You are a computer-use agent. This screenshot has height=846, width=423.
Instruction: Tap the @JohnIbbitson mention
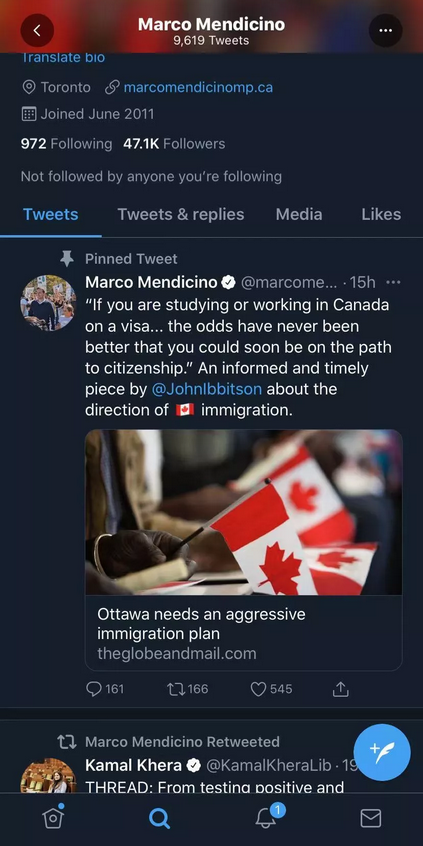click(207, 389)
